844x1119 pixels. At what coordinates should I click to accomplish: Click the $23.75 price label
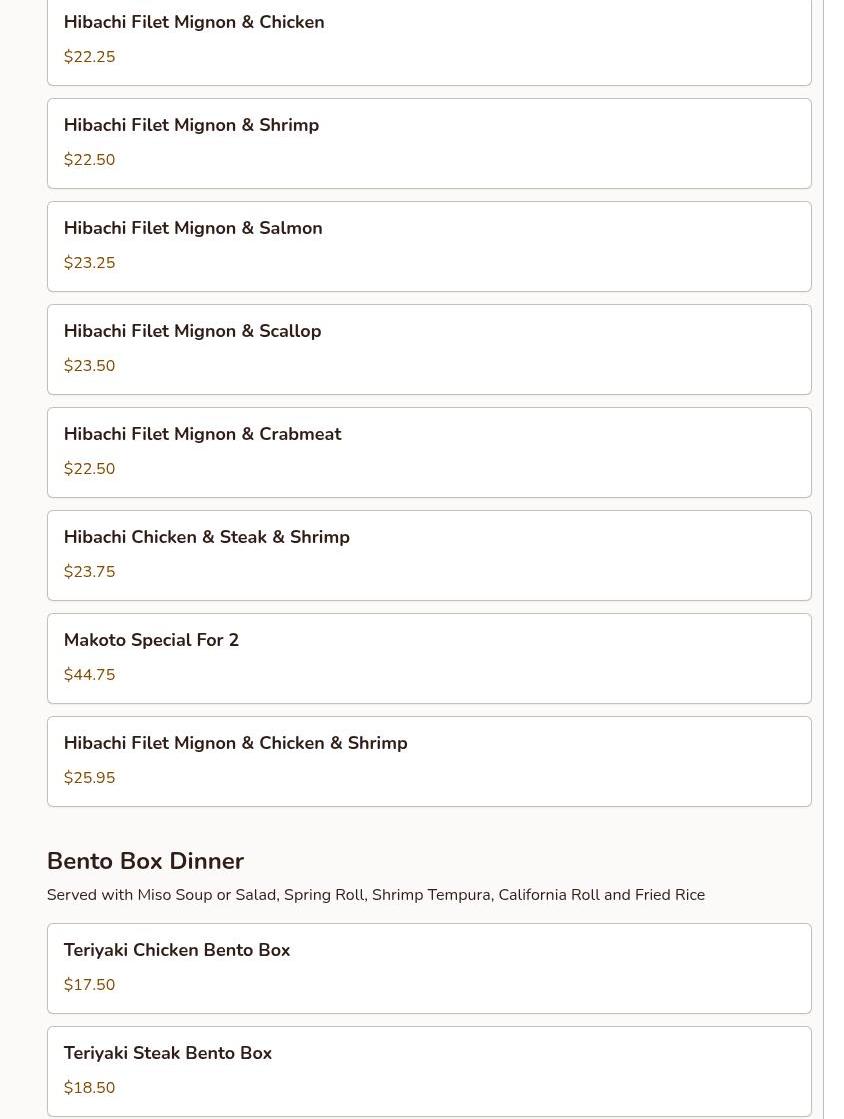coord(89,572)
